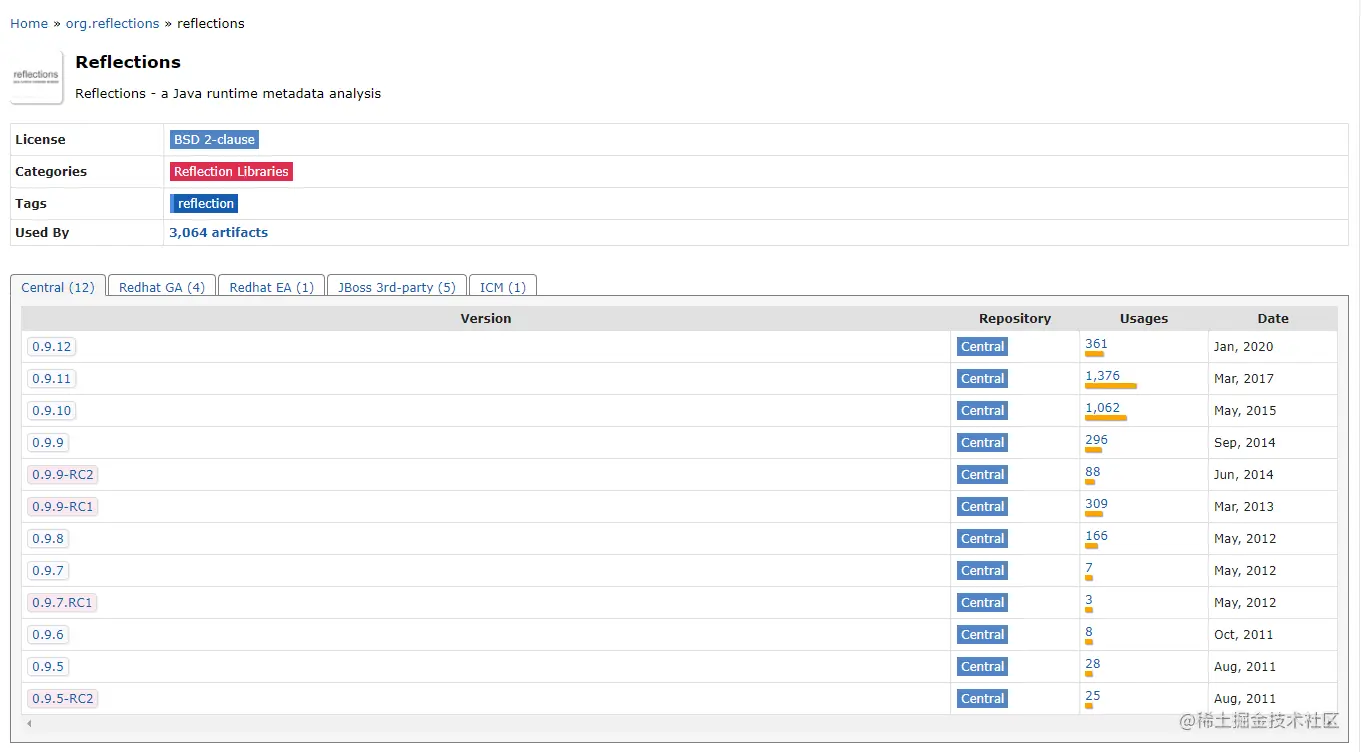Open version 0.9.9-RC1
This screenshot has height=752, width=1361.
(63, 507)
